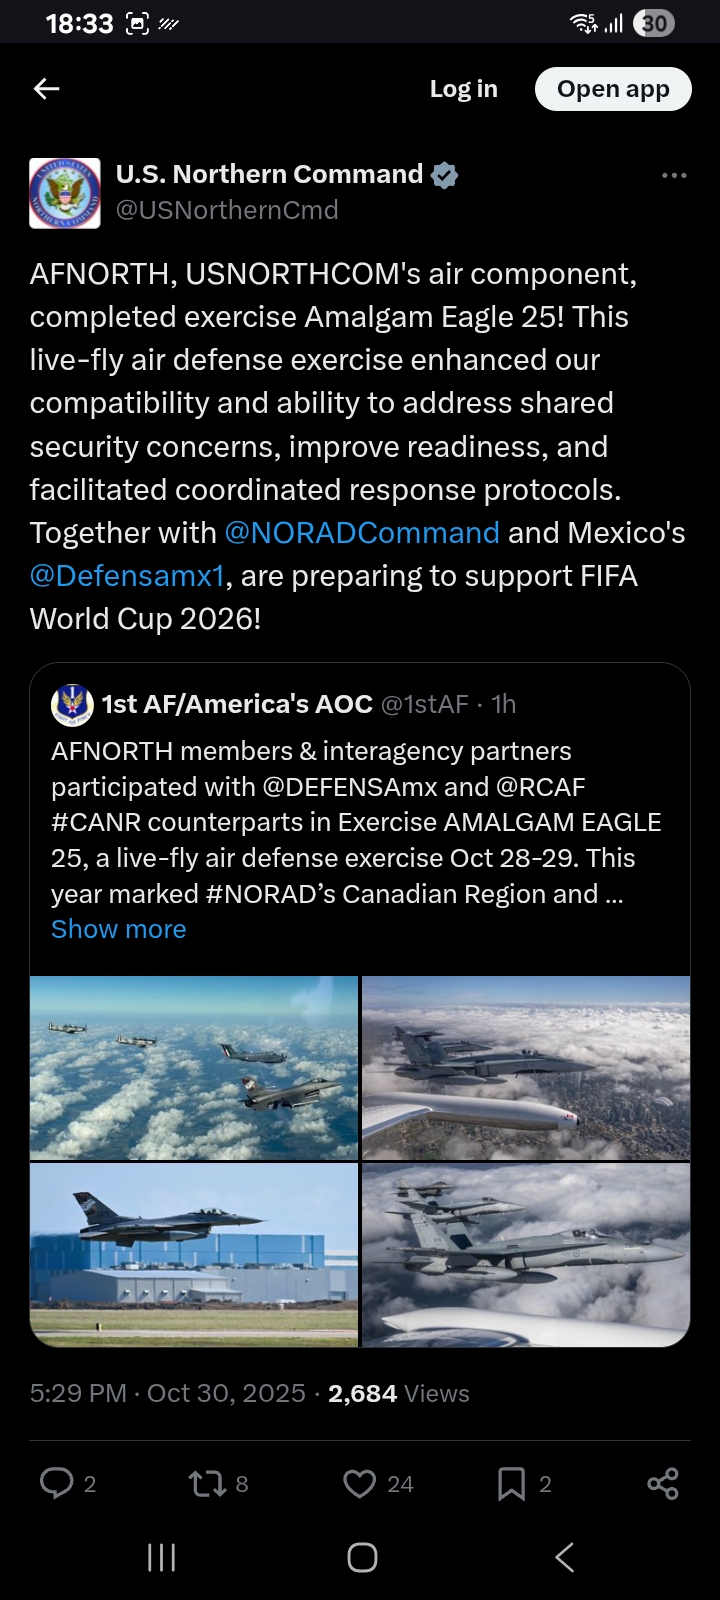Open the three-dot more options menu
Viewport: 720px width, 1600px height.
tap(674, 175)
